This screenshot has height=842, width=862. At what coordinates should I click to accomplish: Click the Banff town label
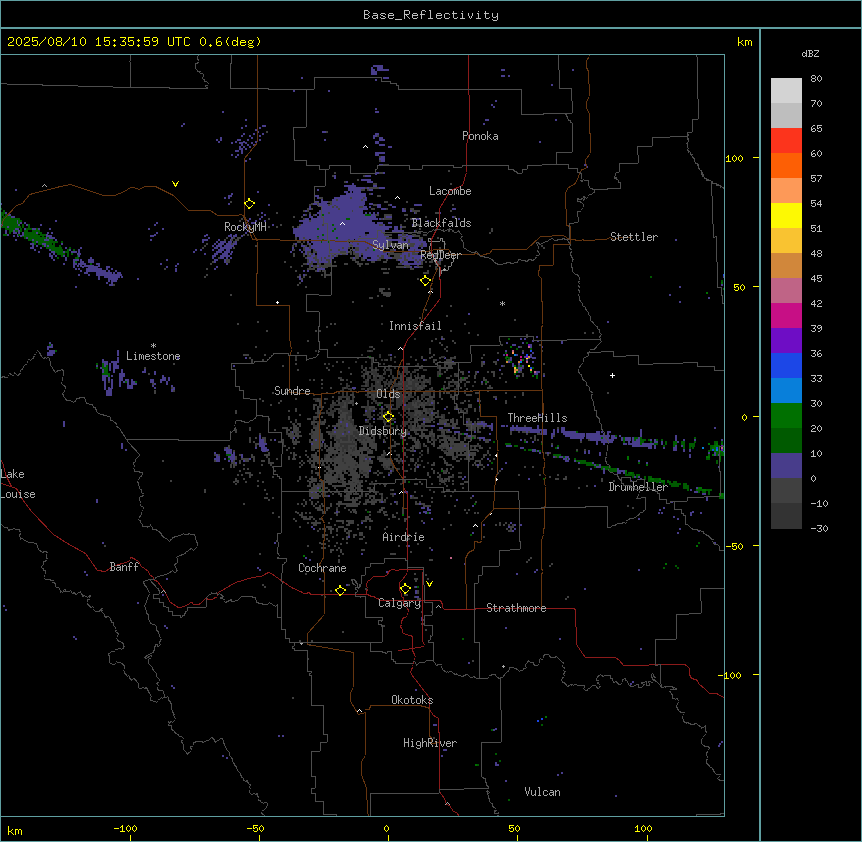[124, 567]
